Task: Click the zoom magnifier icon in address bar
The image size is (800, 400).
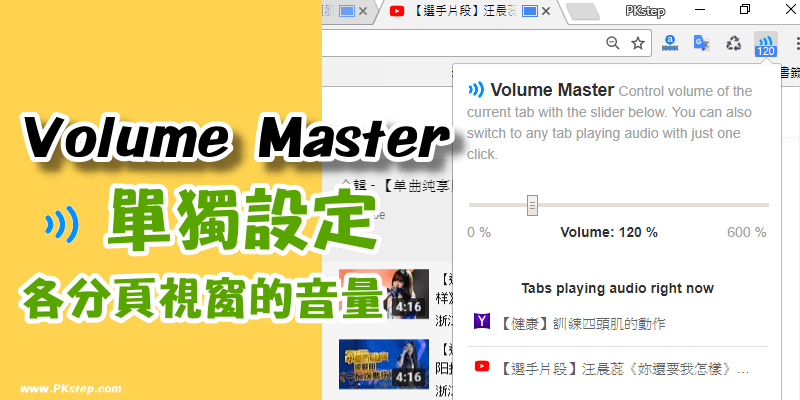Action: [x=613, y=43]
